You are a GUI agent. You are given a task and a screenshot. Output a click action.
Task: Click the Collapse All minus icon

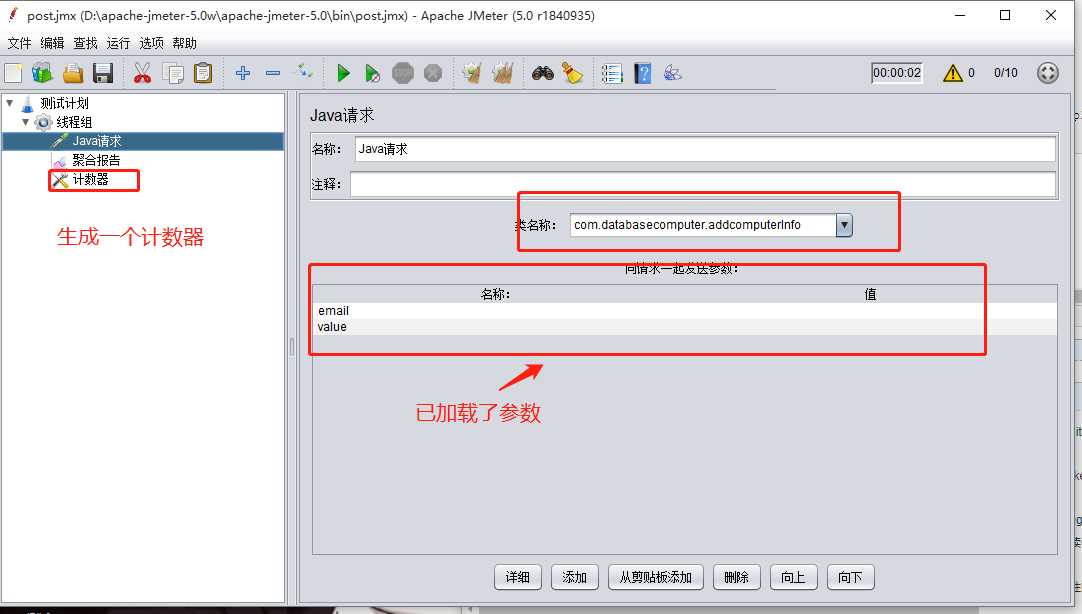coord(273,73)
